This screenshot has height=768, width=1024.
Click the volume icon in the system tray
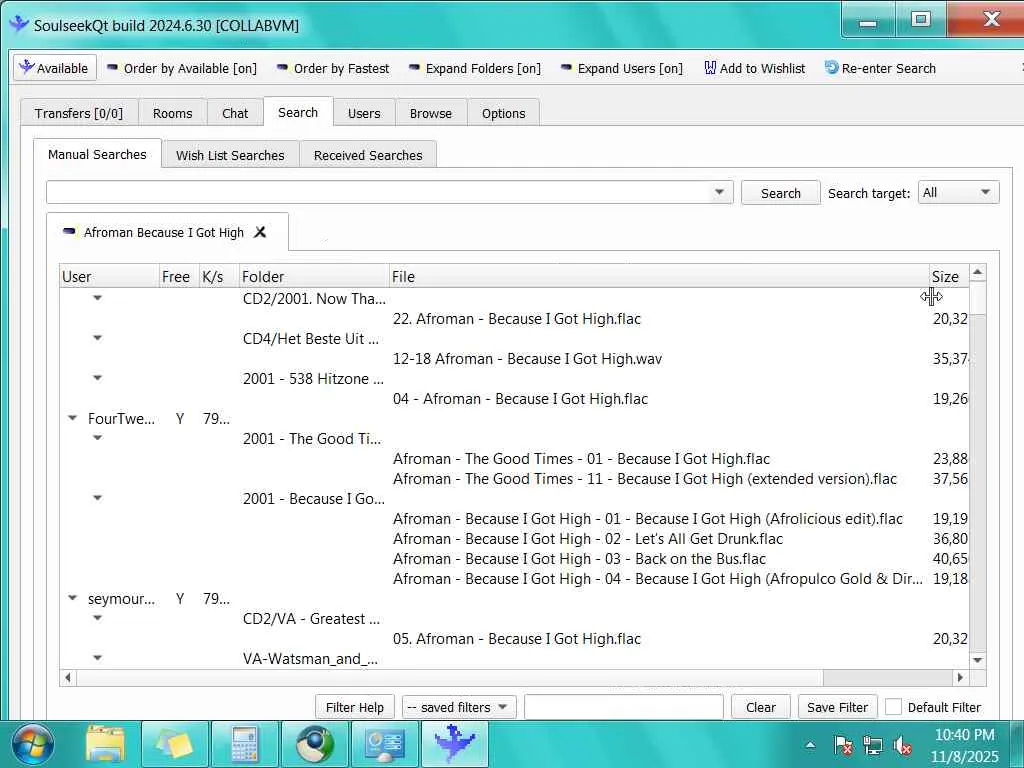pos(903,745)
